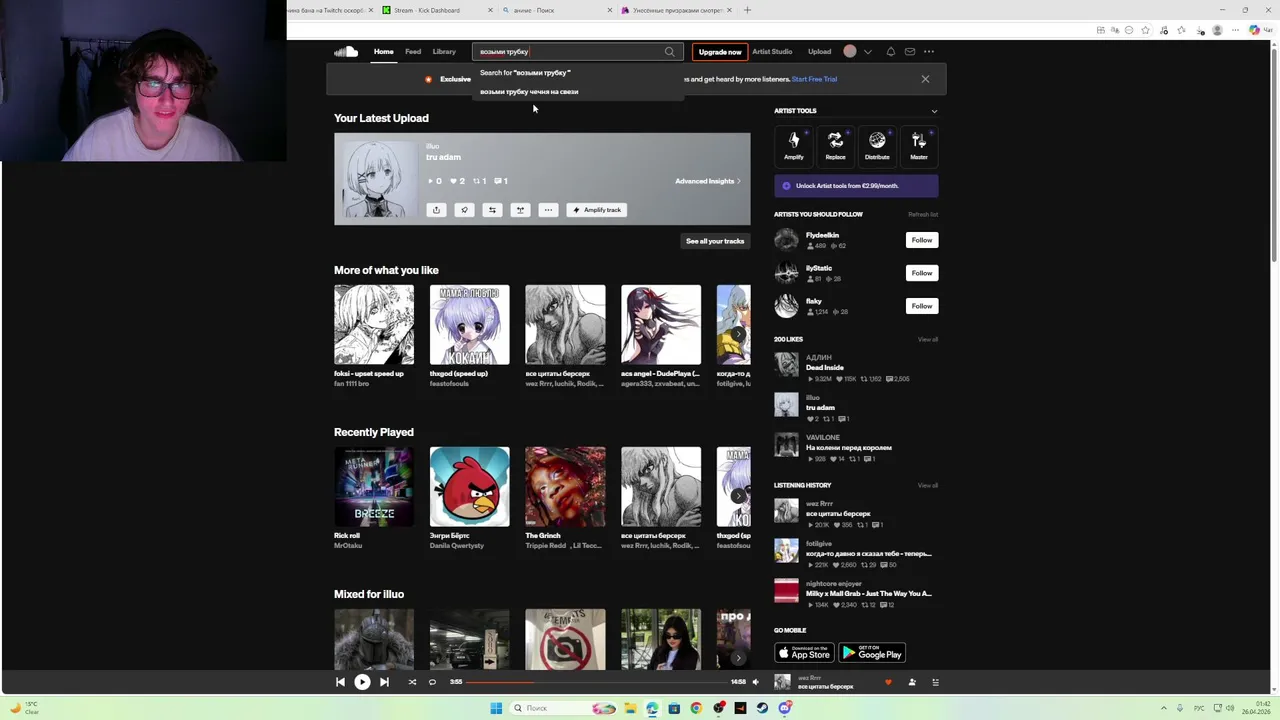Click the search magnifier icon

(670, 52)
